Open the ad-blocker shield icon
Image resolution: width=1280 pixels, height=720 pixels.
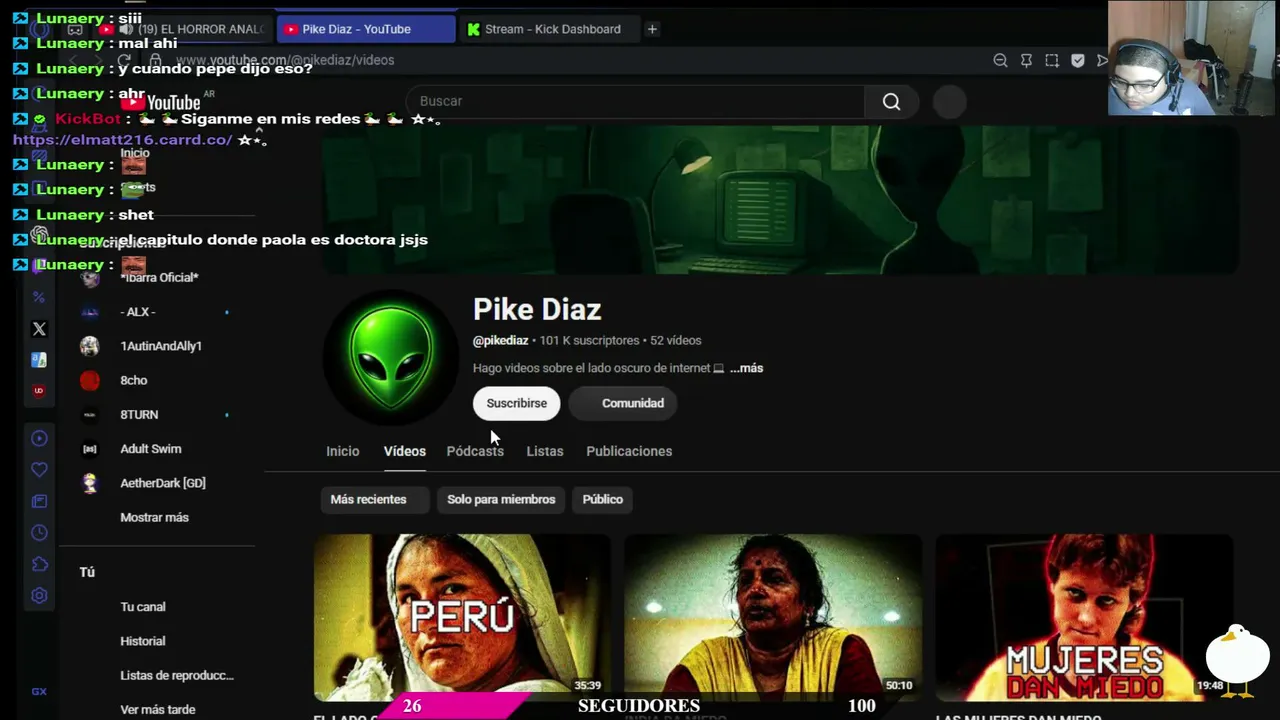(x=1078, y=60)
